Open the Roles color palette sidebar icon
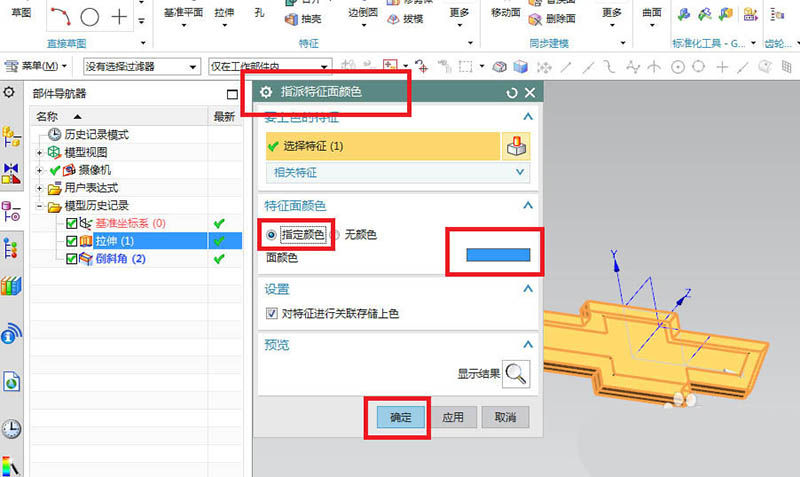 [x=11, y=466]
